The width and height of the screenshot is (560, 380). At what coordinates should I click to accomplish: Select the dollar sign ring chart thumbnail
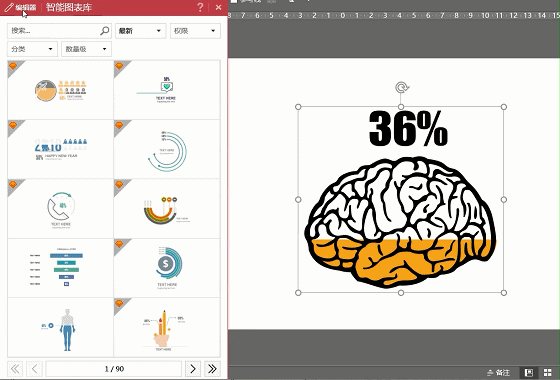point(167,268)
